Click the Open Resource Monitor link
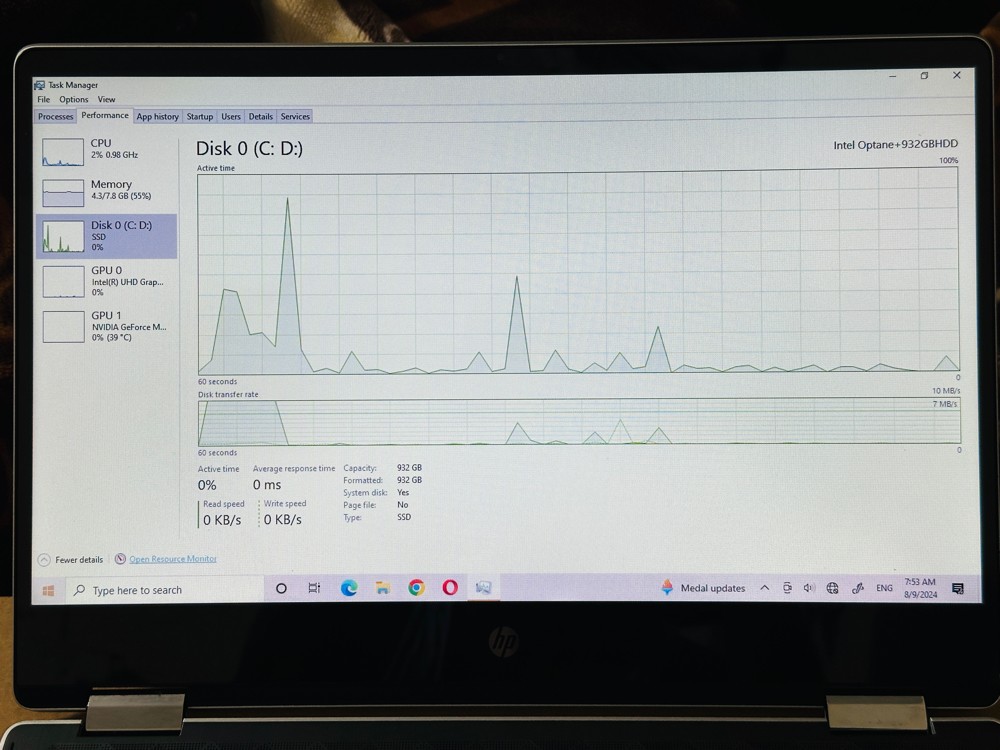 point(173,559)
